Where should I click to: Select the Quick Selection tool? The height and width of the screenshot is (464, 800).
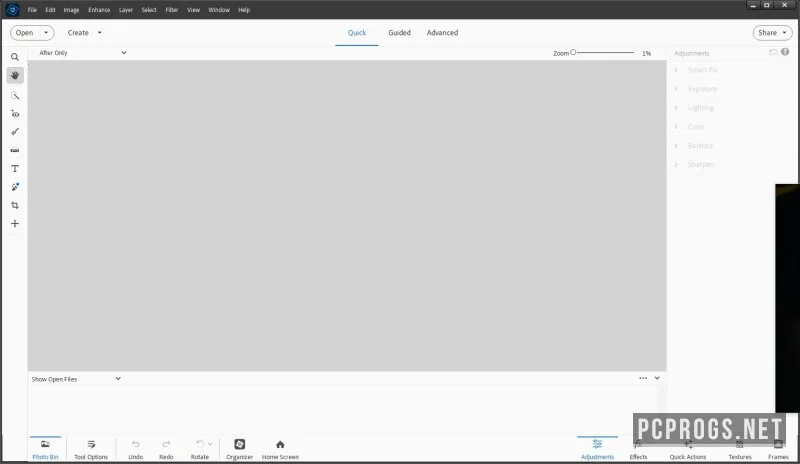coord(15,95)
